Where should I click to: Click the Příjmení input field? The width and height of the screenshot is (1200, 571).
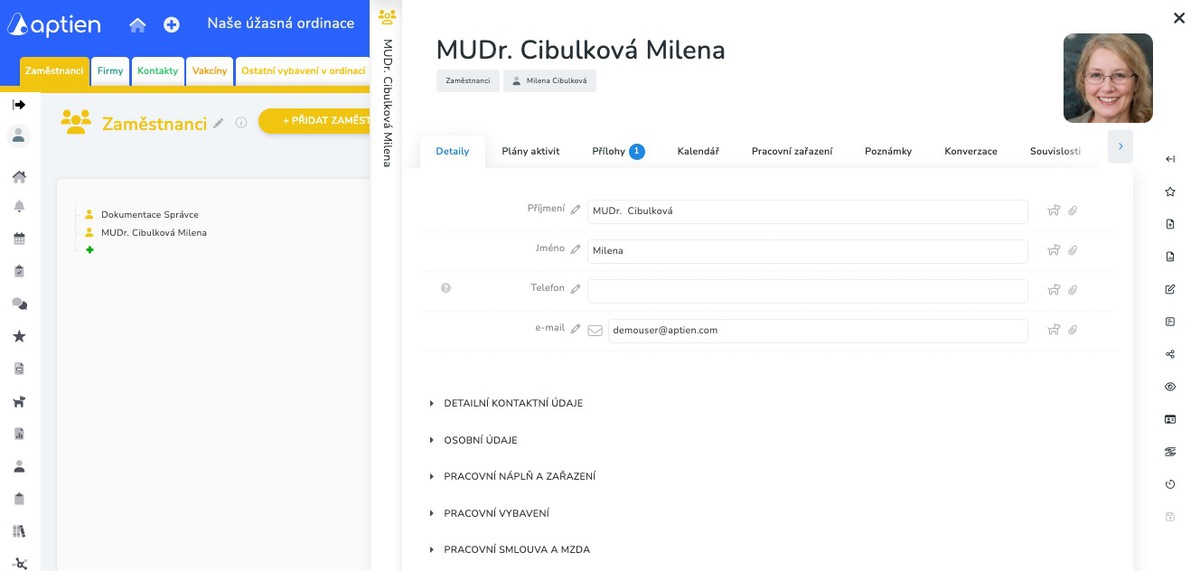click(807, 211)
